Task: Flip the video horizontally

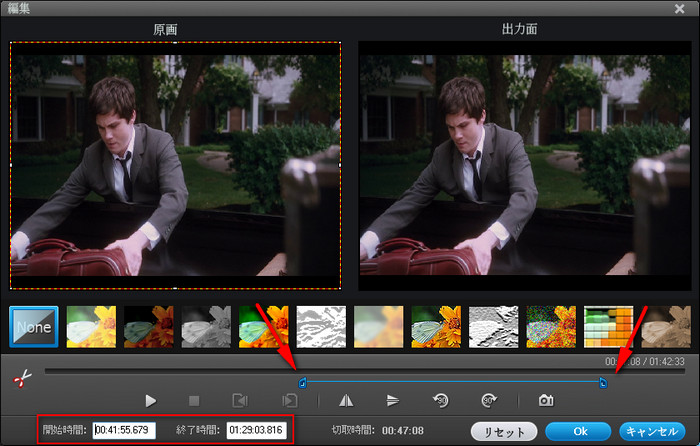Action: tap(346, 400)
